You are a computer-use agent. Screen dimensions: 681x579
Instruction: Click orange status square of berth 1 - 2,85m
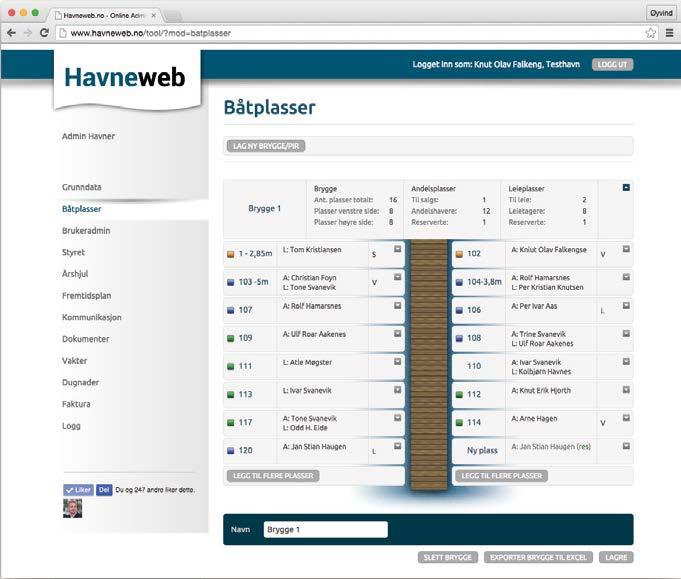pos(231,254)
